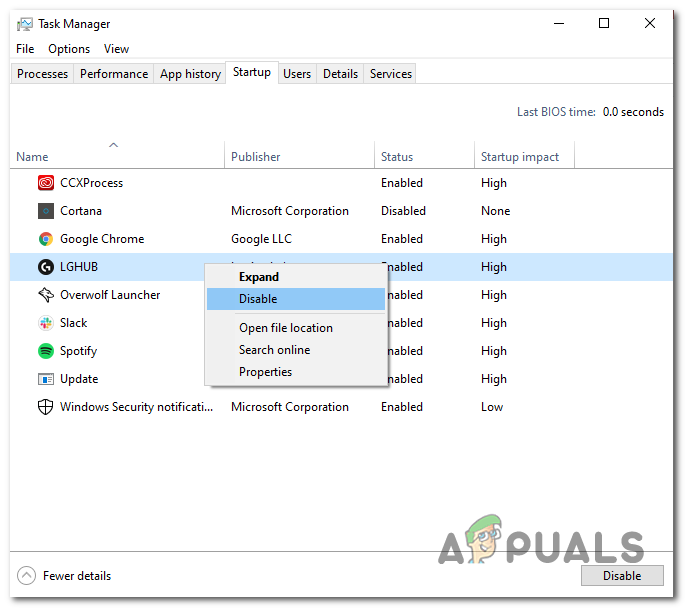Select the Startup tab
This screenshot has width=685, height=608.
[x=252, y=72]
